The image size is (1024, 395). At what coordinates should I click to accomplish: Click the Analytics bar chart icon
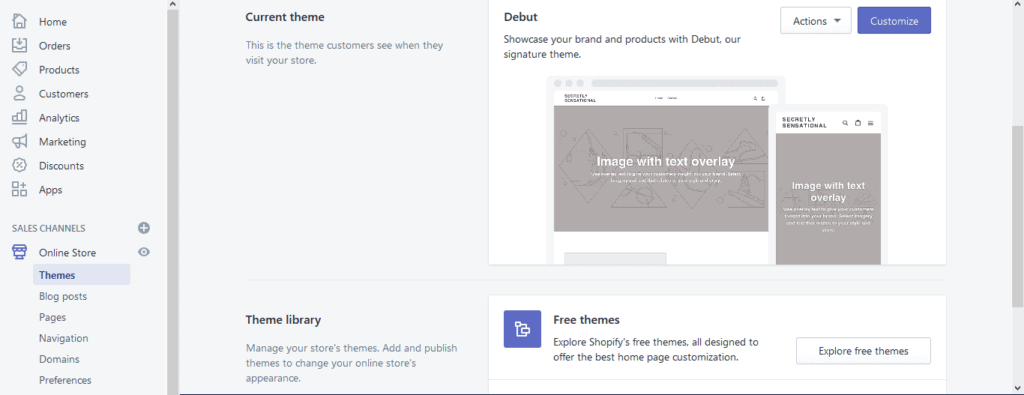point(20,118)
